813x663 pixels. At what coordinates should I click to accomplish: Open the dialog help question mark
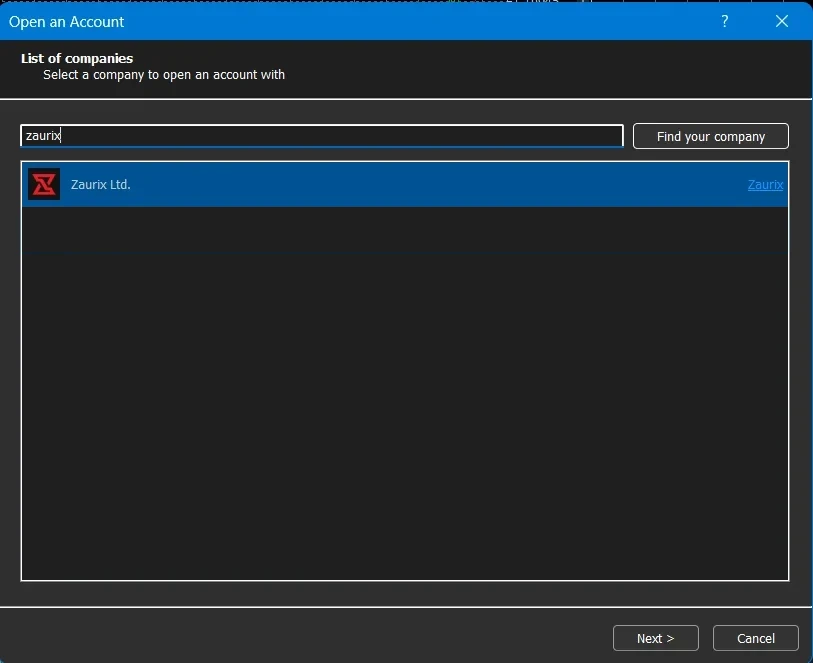[725, 21]
